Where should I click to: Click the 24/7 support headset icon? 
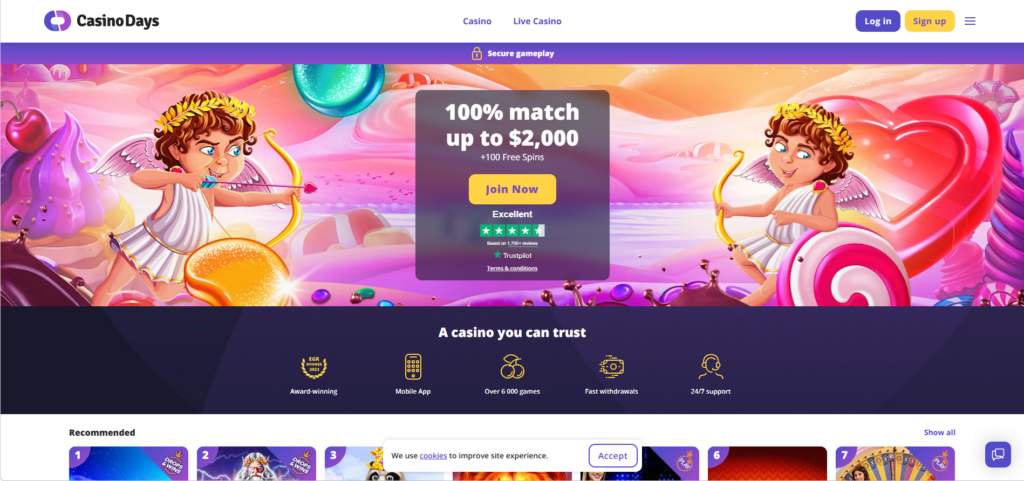click(711, 367)
